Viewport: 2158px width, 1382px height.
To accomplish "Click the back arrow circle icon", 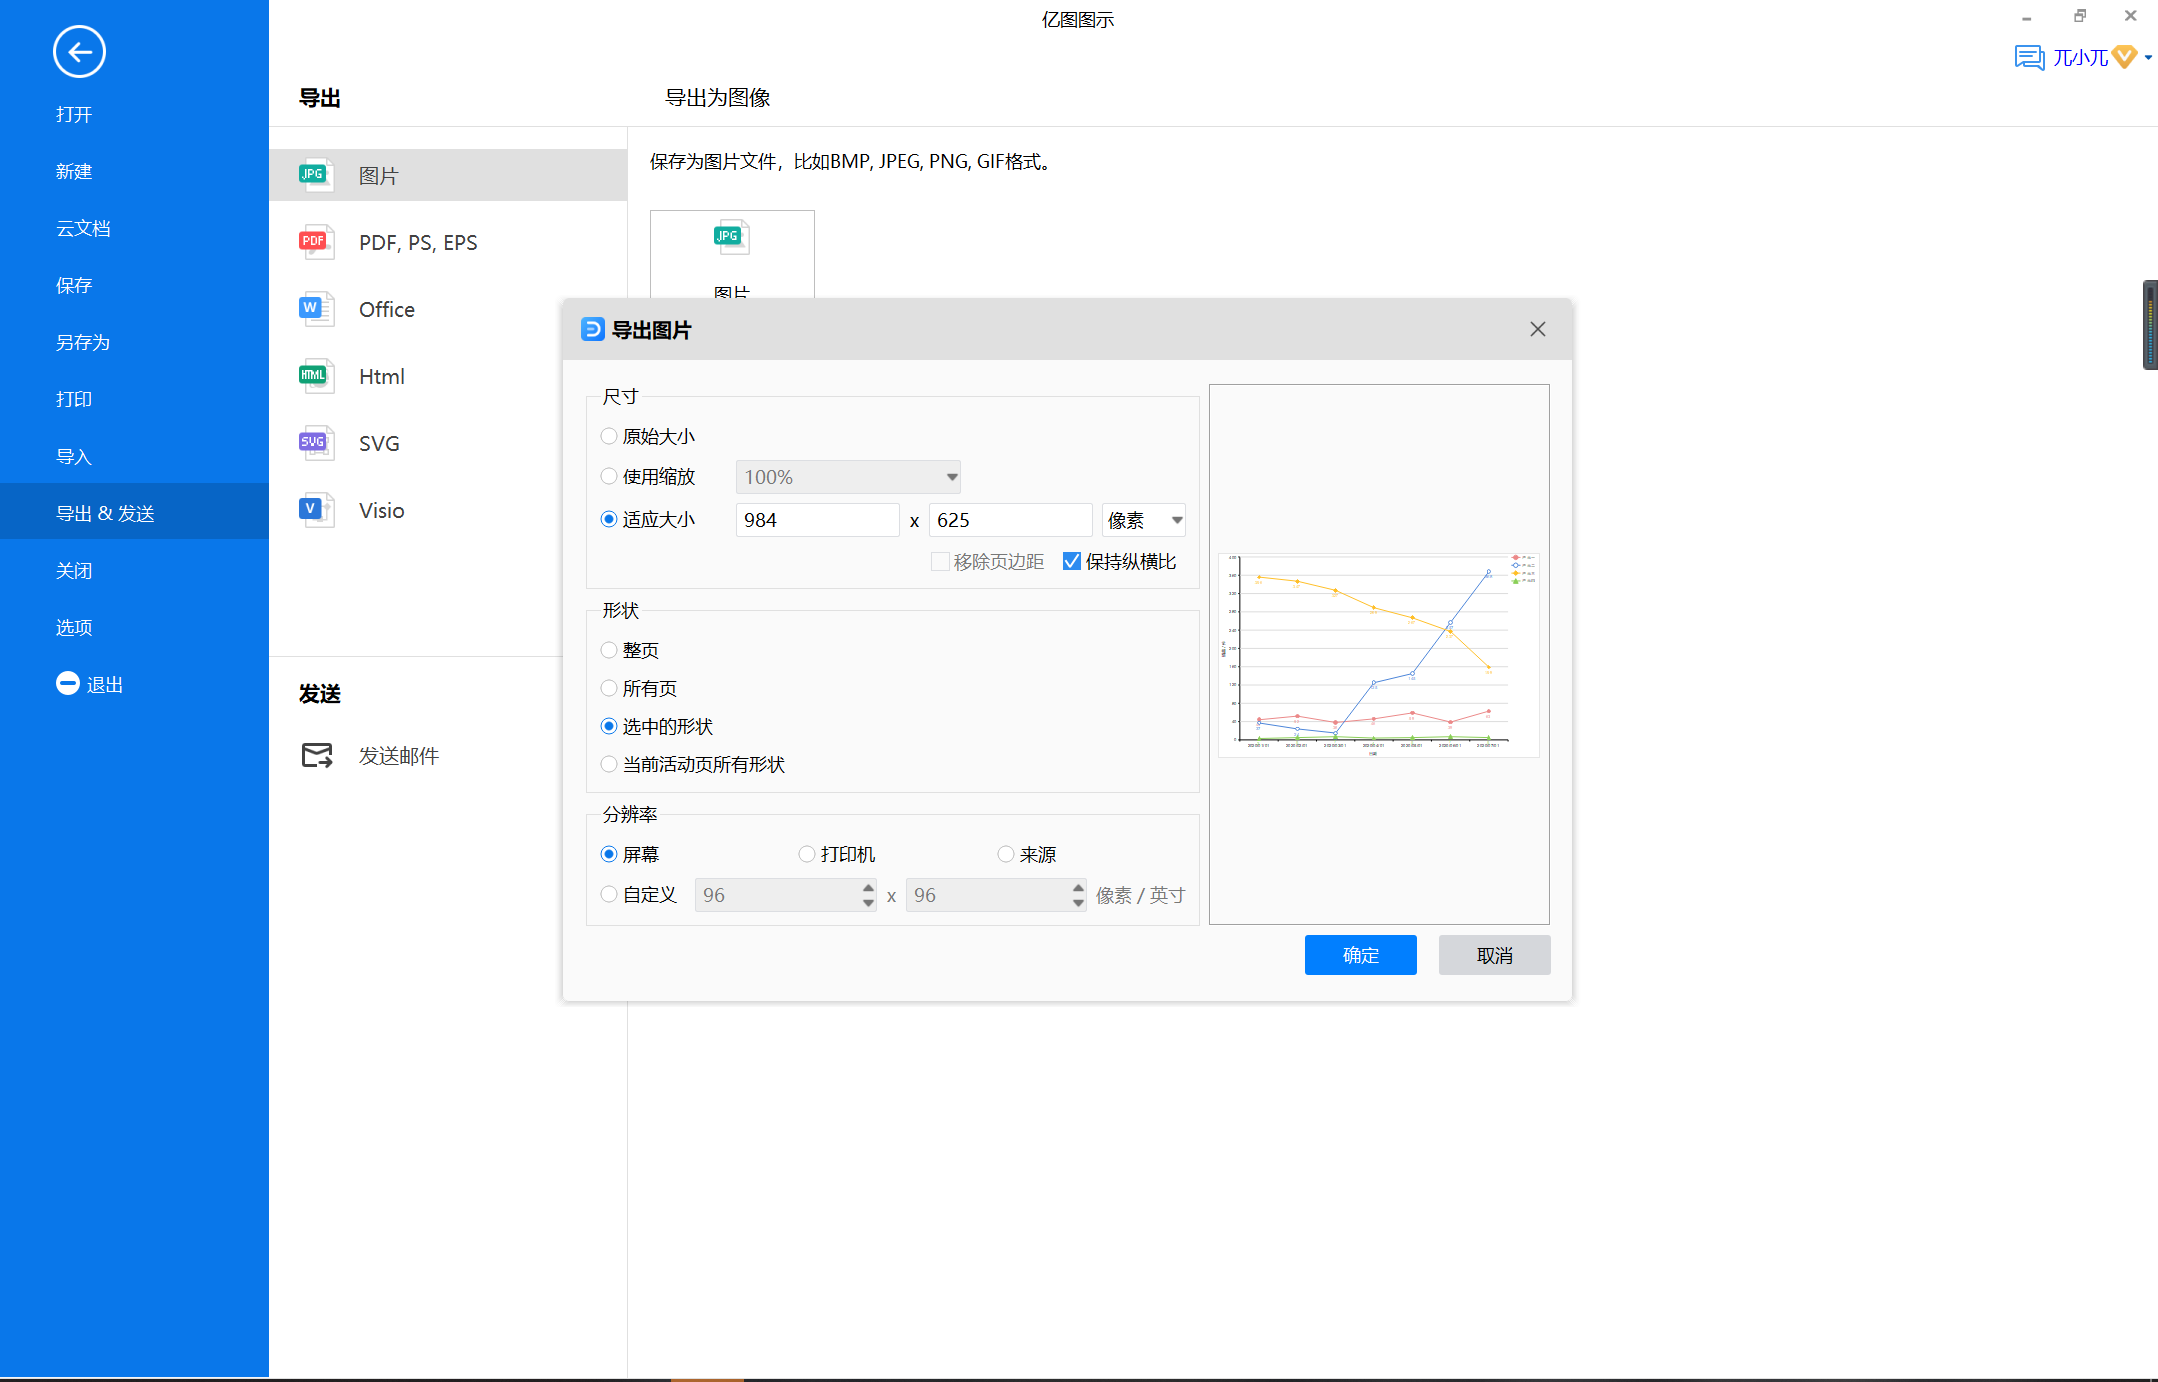I will [79, 52].
